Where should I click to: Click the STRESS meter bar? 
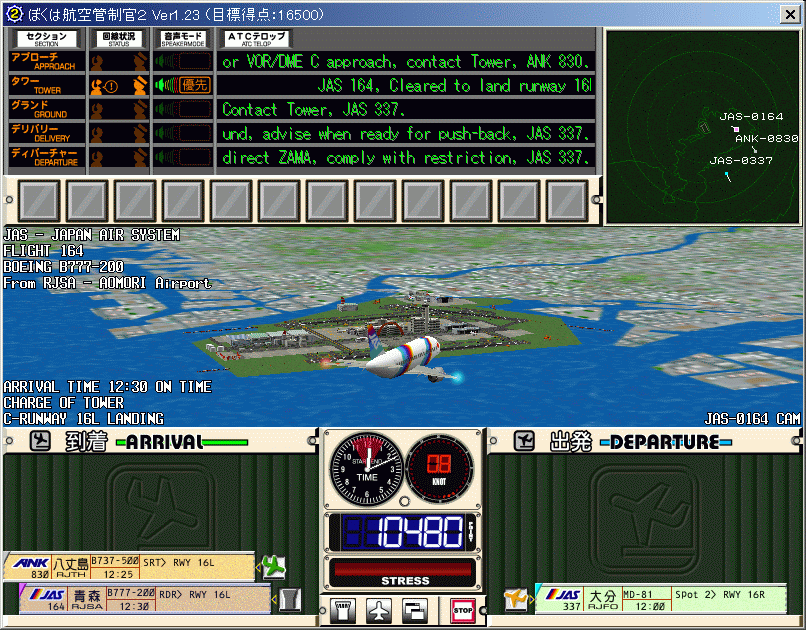pyautogui.click(x=403, y=570)
